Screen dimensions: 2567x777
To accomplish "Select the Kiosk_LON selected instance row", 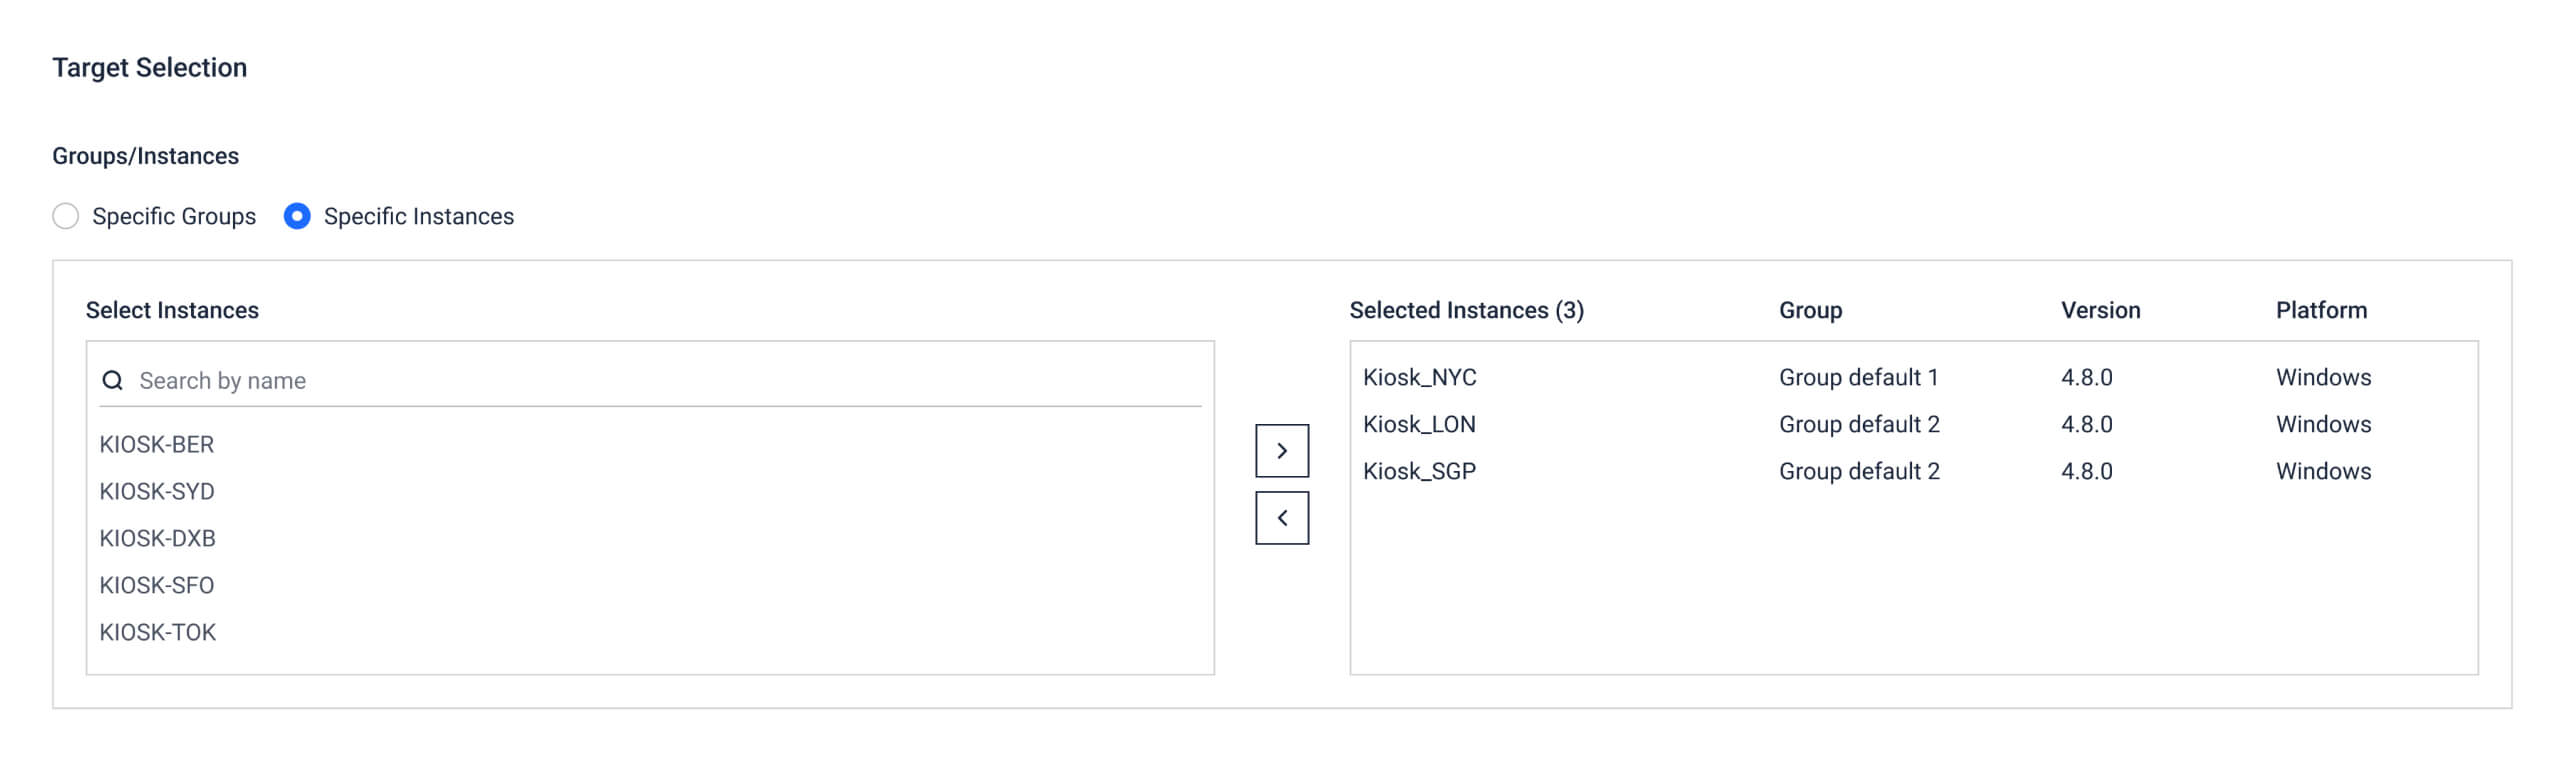I will pyautogui.click(x=1419, y=425).
